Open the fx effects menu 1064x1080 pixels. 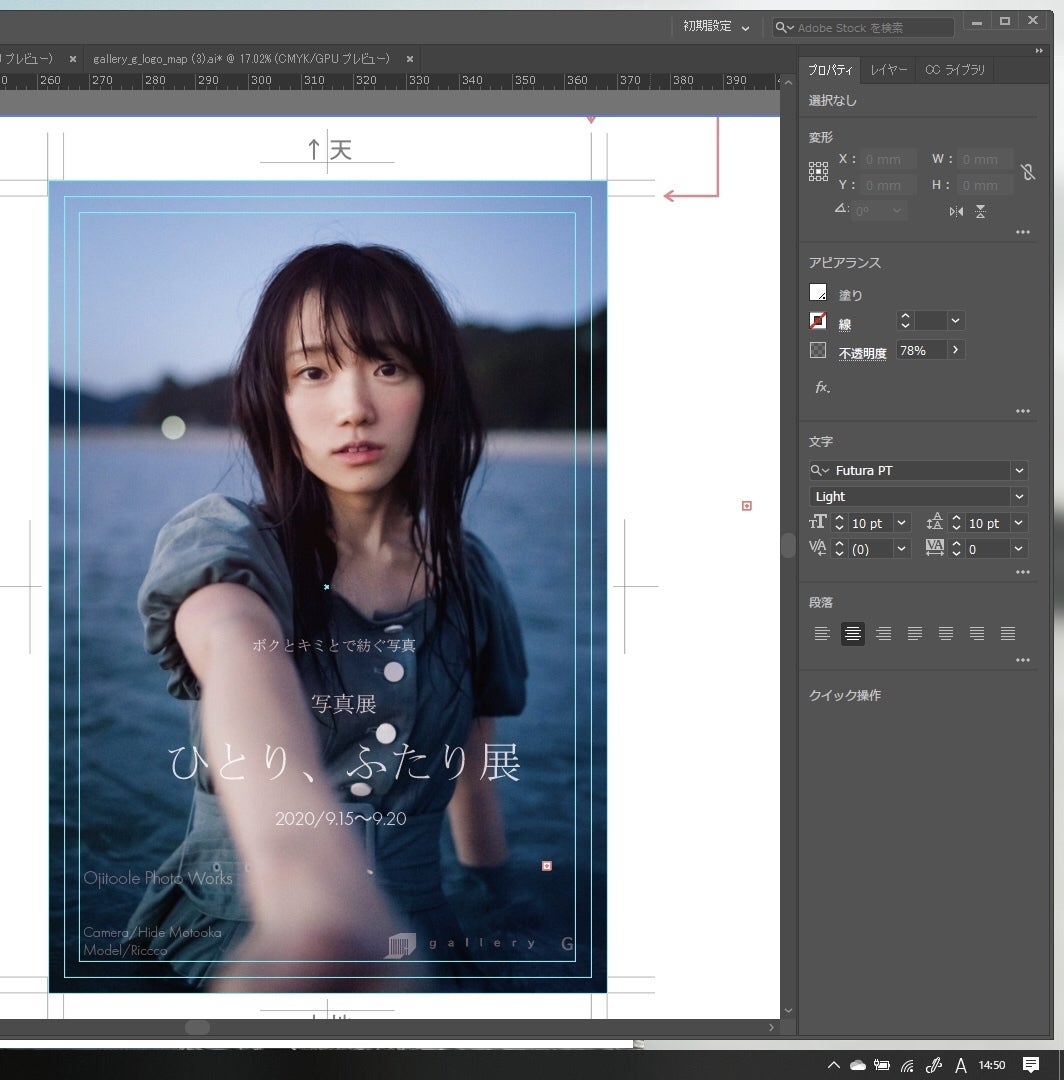click(822, 387)
